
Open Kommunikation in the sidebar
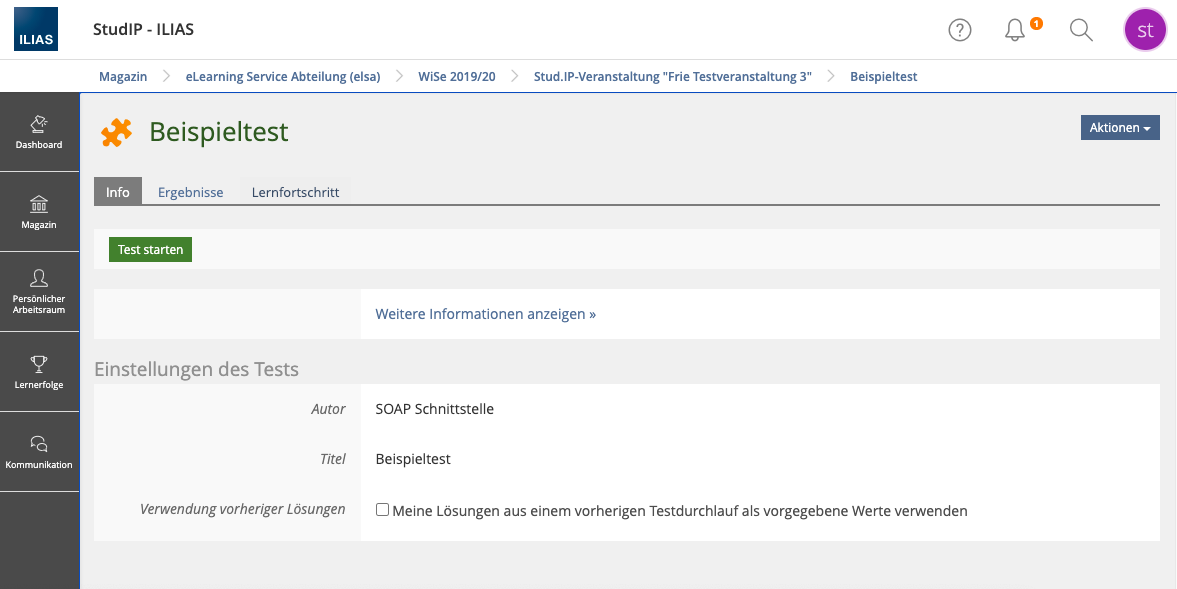coord(39,452)
